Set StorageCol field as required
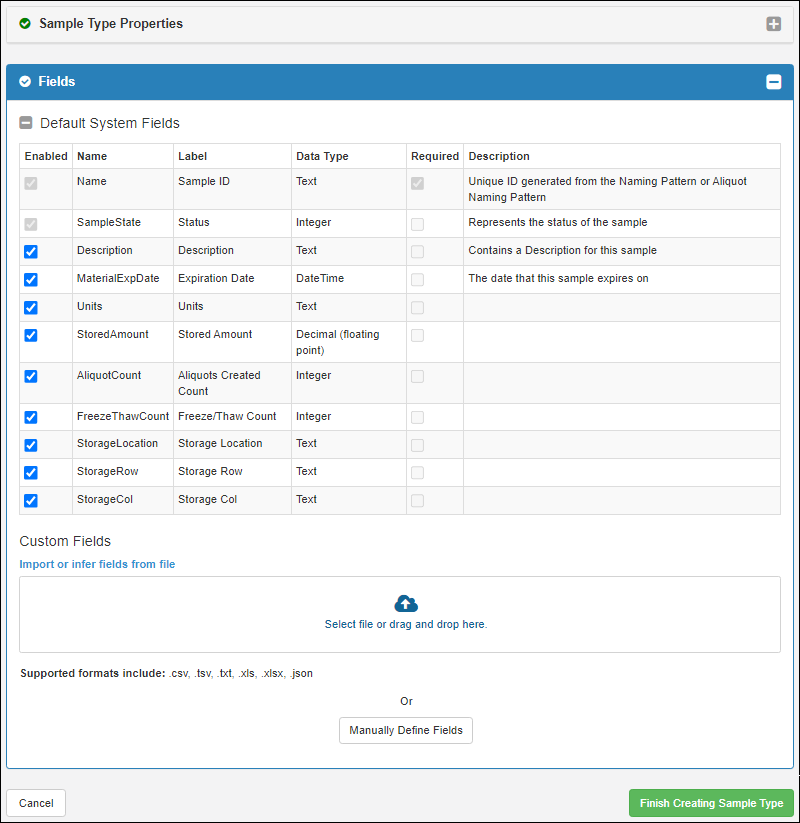Image resolution: width=800 pixels, height=823 pixels. point(417,500)
